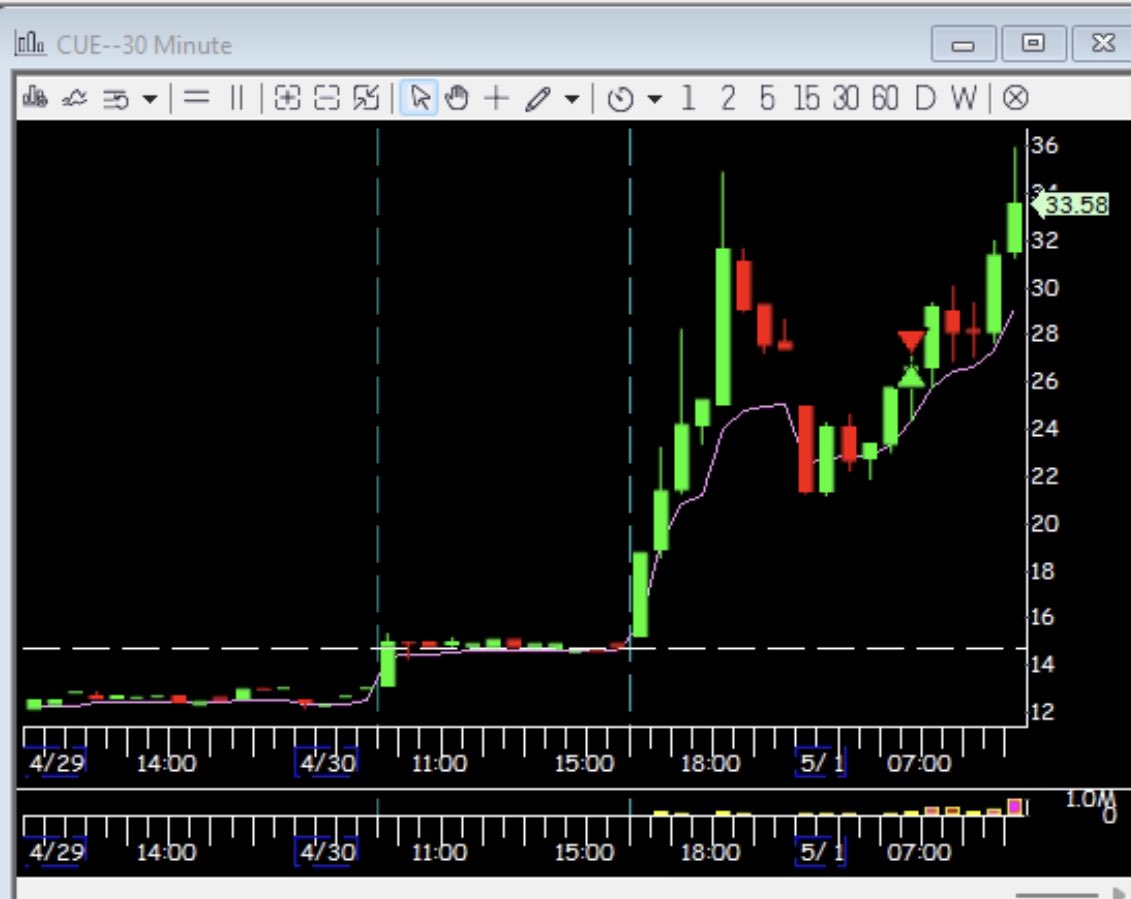The height and width of the screenshot is (899, 1131).
Task: Switch to 30 minute timeframe
Action: tap(845, 97)
